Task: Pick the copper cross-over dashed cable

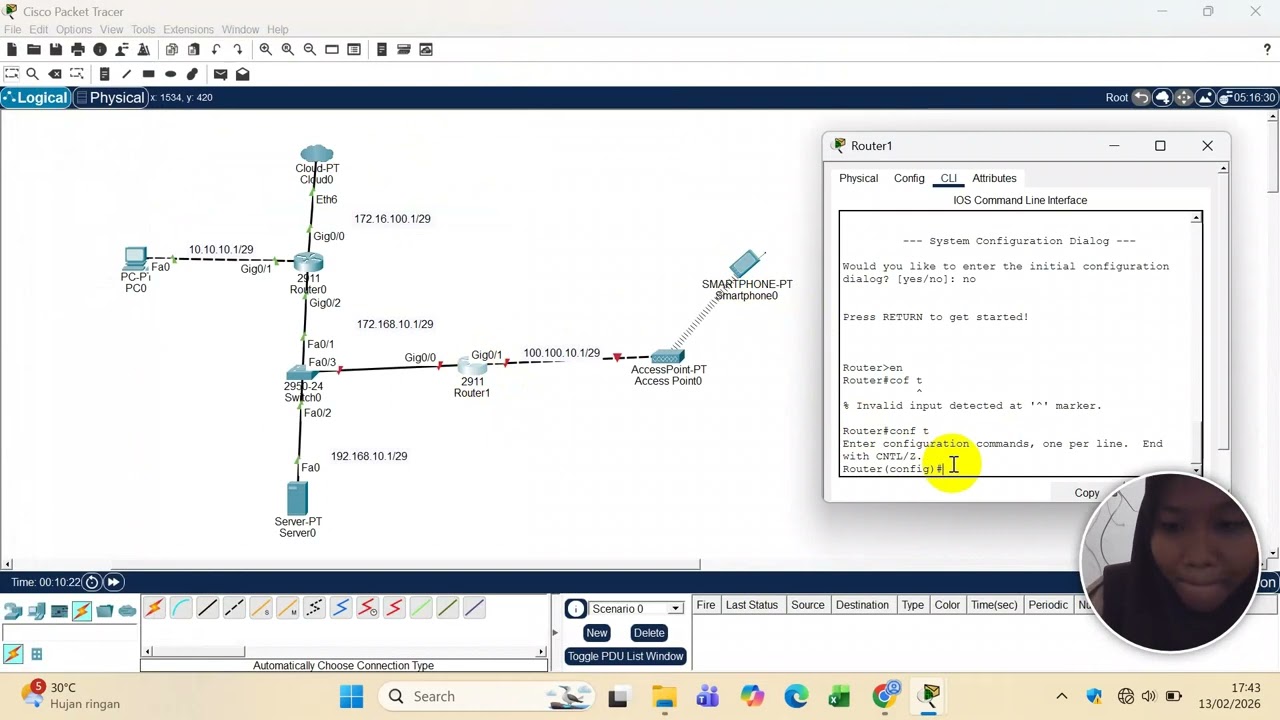Action: (234, 608)
